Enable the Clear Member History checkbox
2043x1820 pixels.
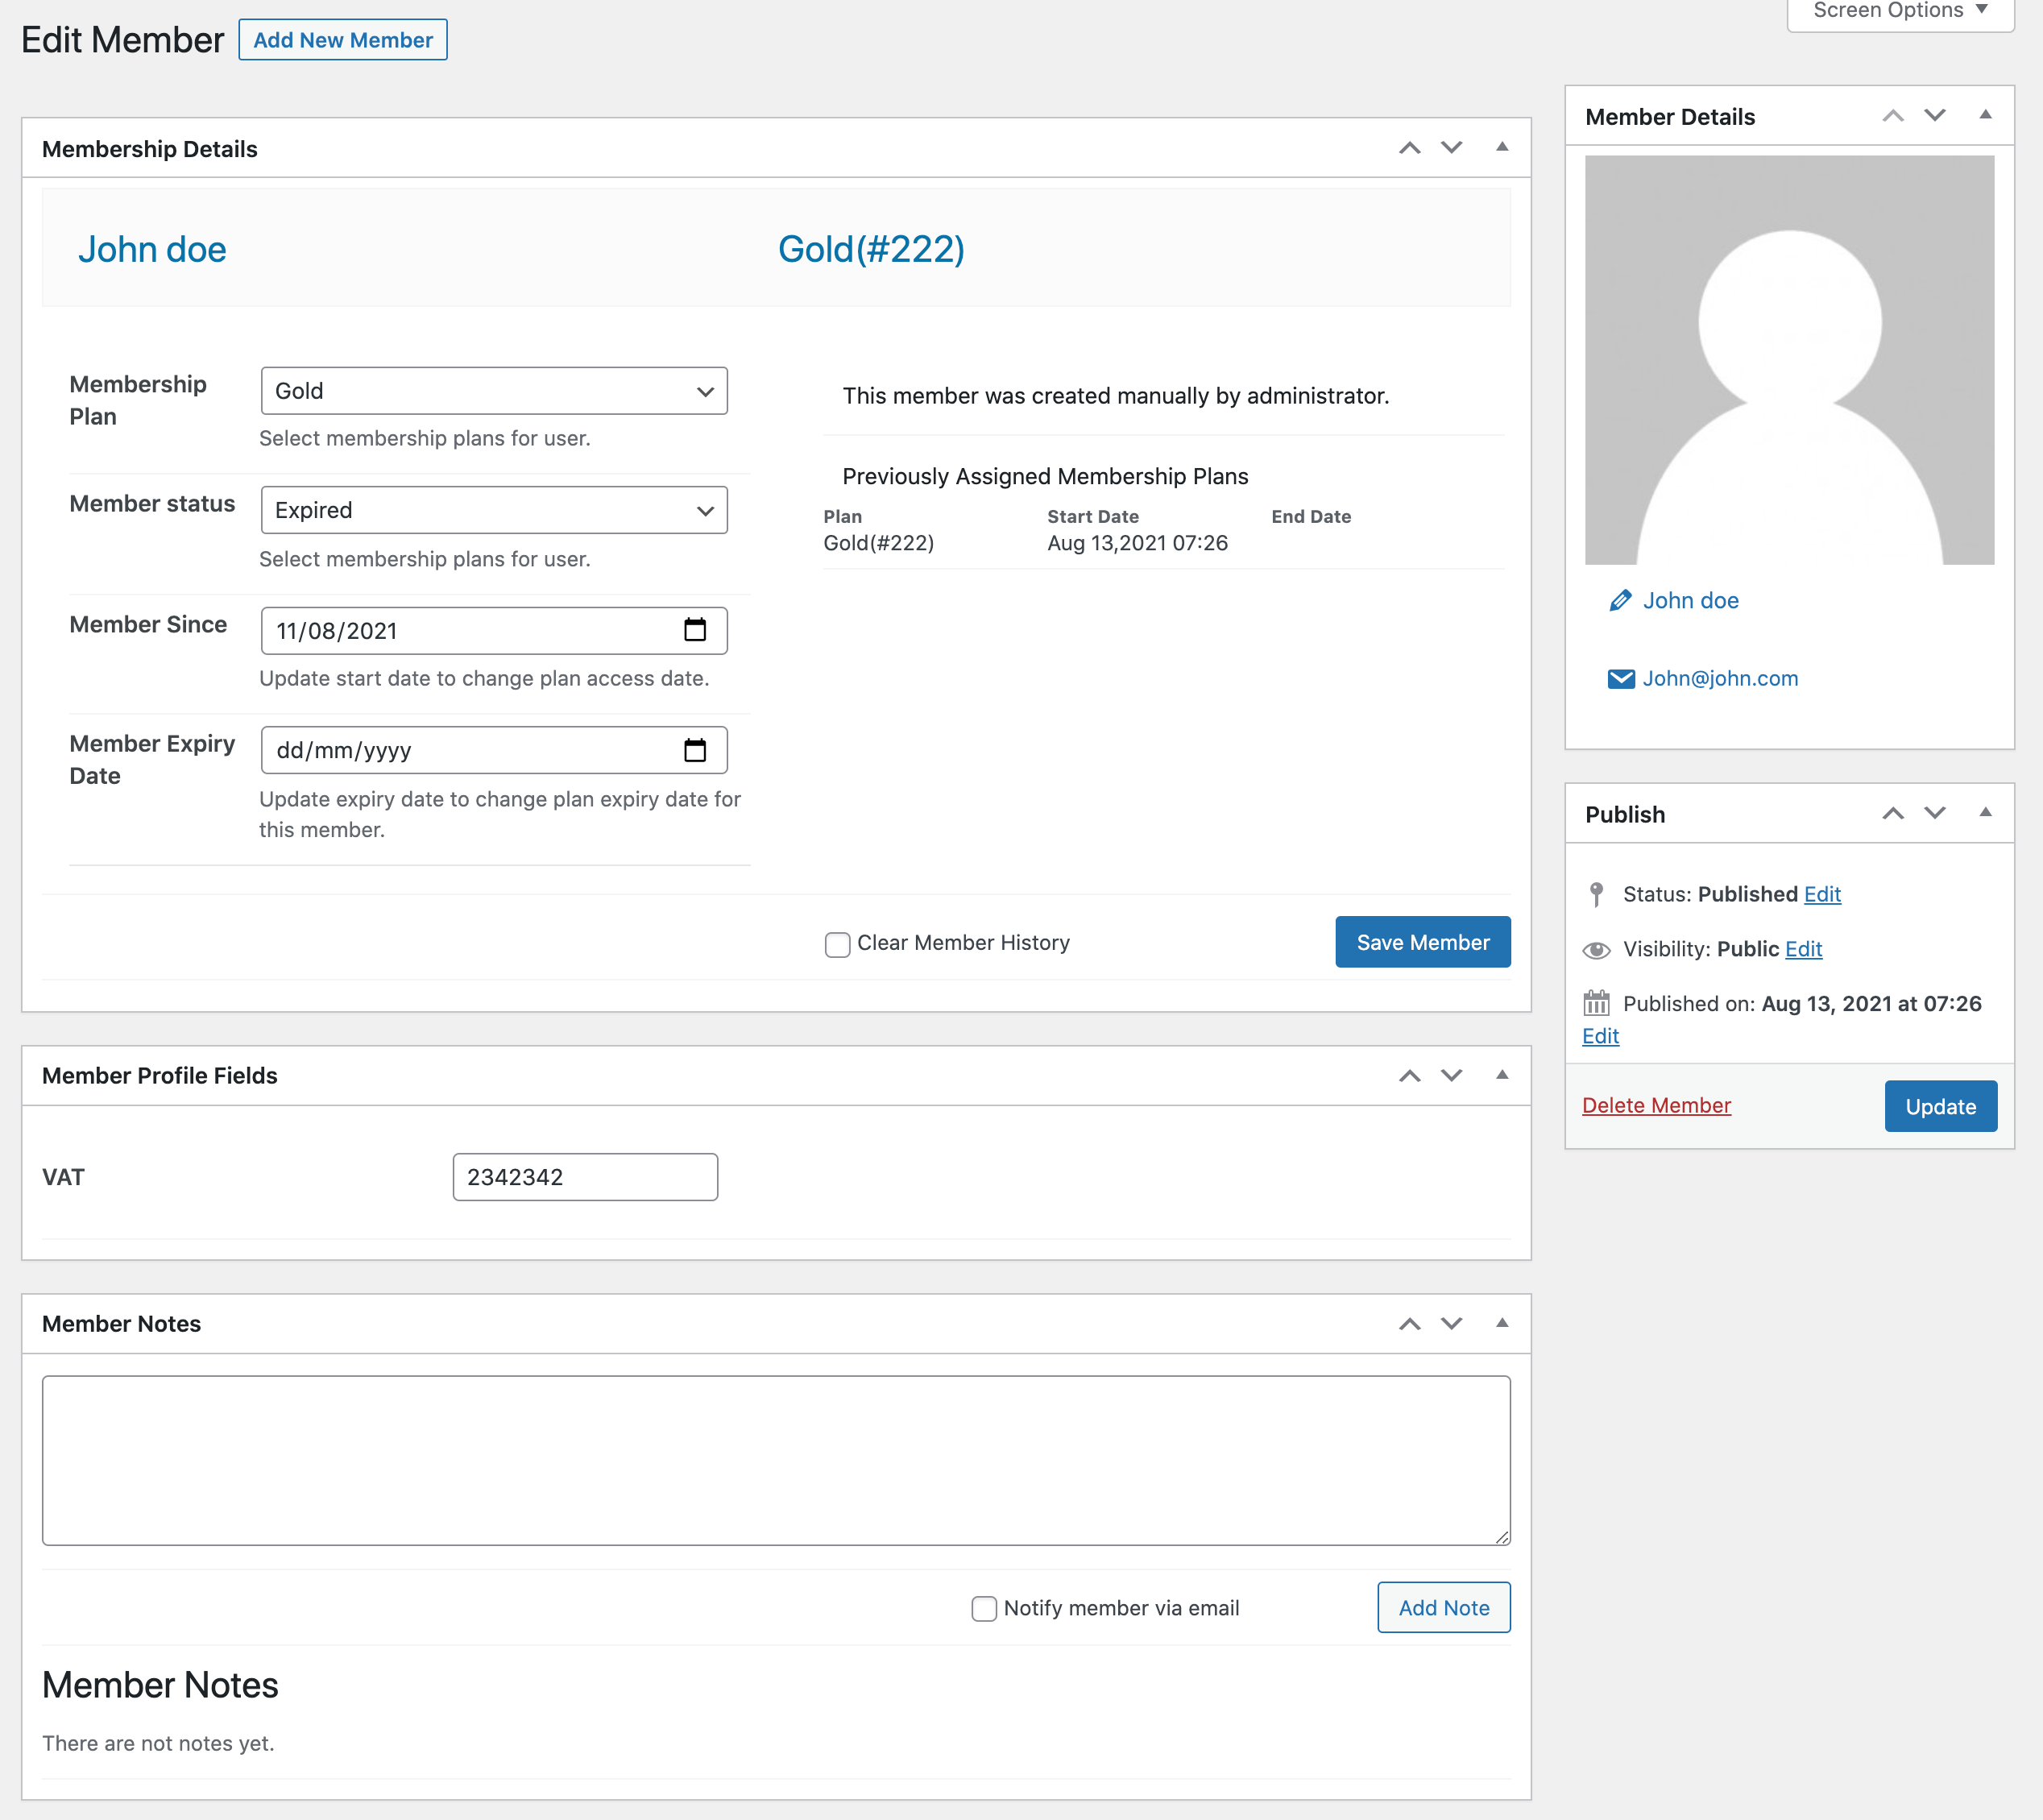coord(837,944)
